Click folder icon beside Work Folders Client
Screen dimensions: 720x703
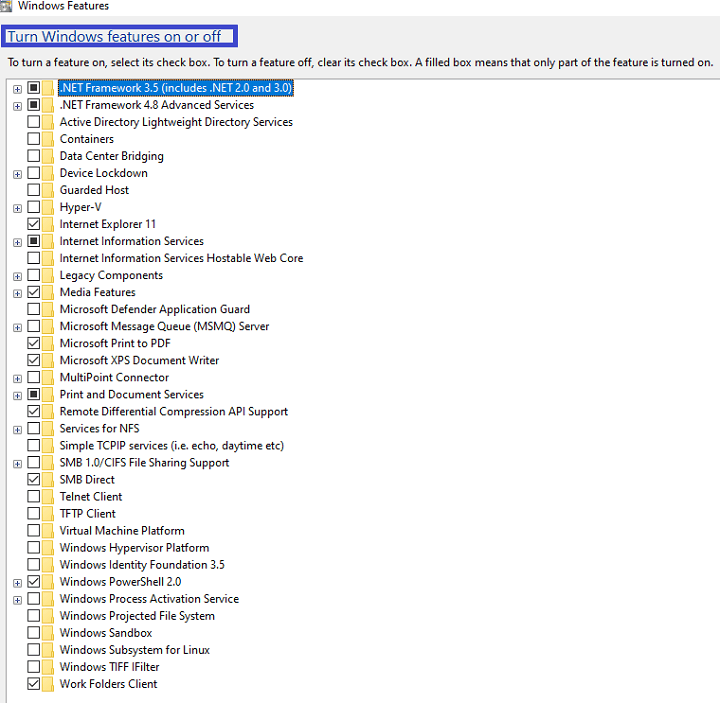coord(48,684)
